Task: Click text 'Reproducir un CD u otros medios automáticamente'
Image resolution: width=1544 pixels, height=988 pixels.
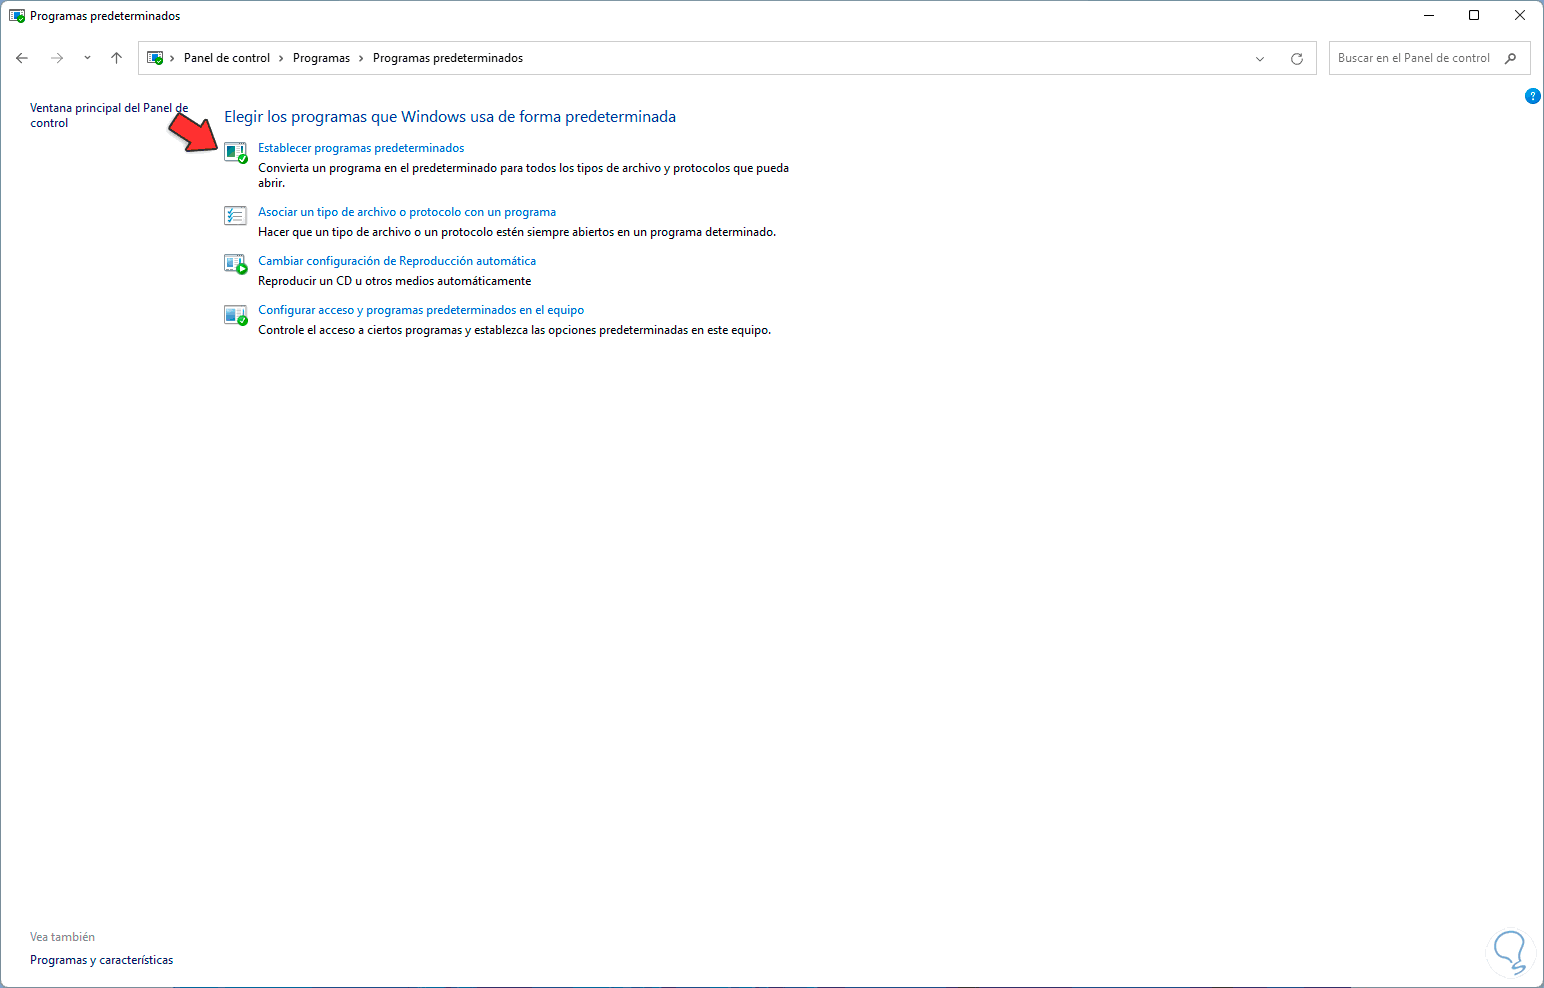Action: (394, 281)
